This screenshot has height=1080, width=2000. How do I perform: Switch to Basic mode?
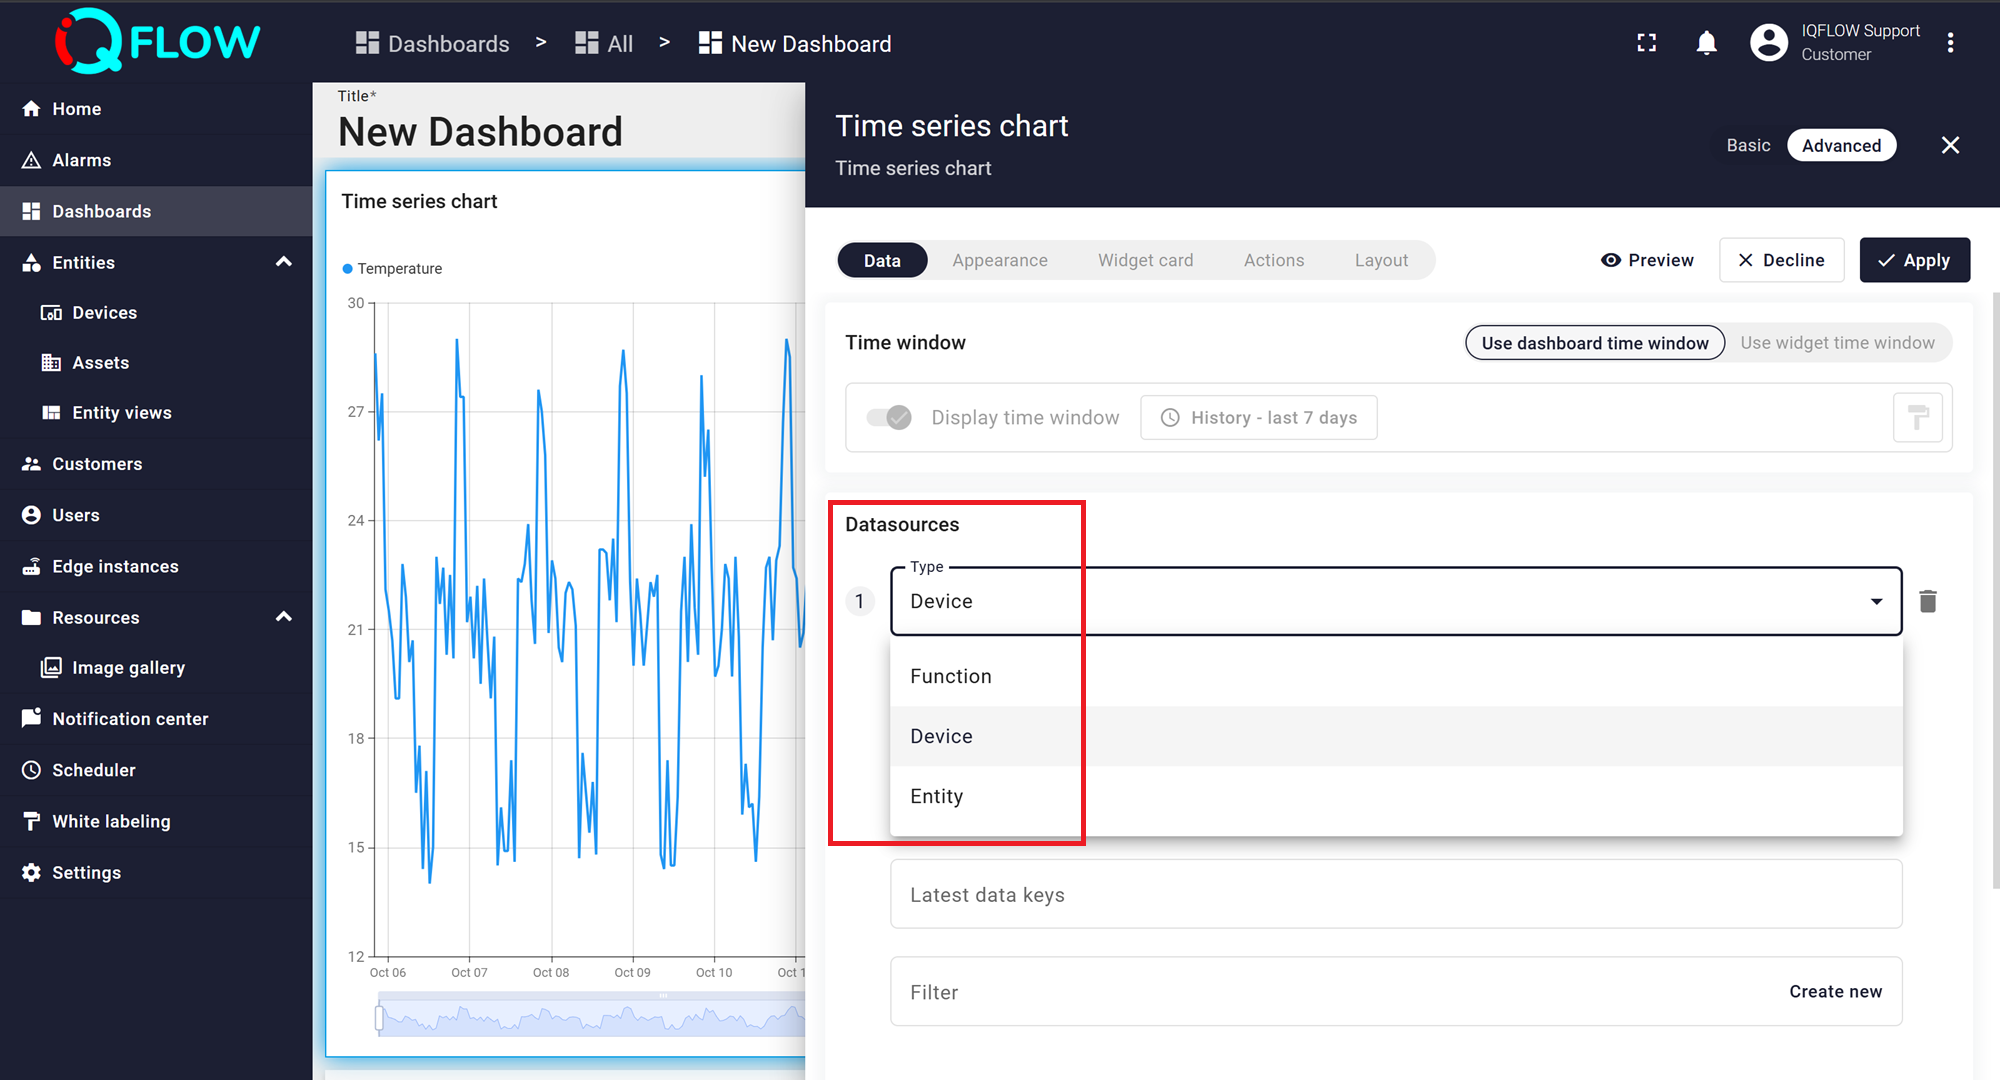1747,145
